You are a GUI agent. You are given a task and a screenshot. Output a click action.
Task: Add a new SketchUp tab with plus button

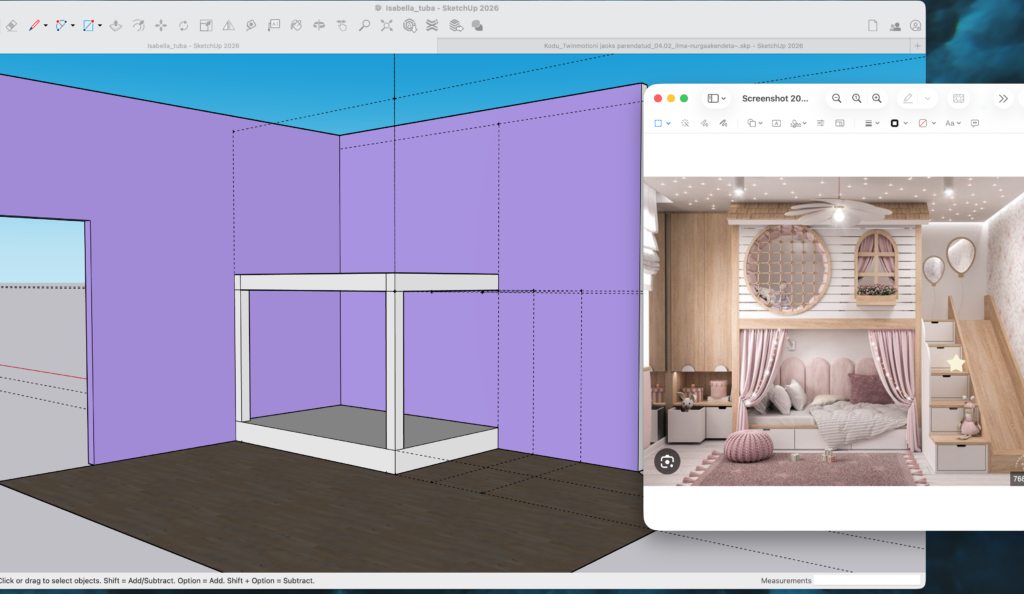pos(917,45)
